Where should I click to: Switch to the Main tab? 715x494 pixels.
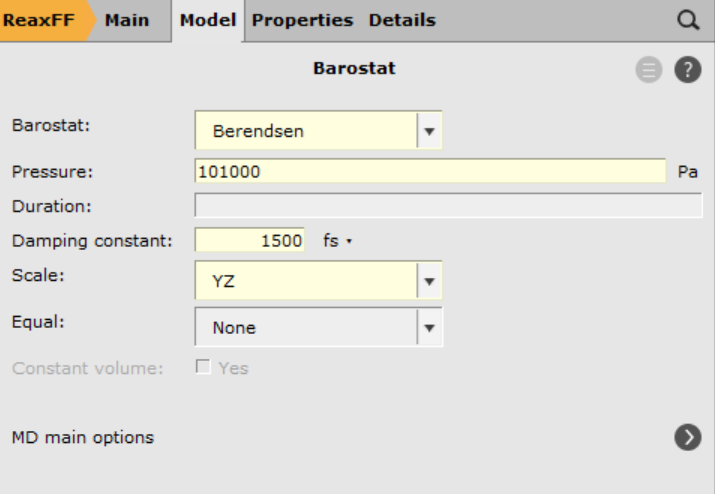click(127, 20)
